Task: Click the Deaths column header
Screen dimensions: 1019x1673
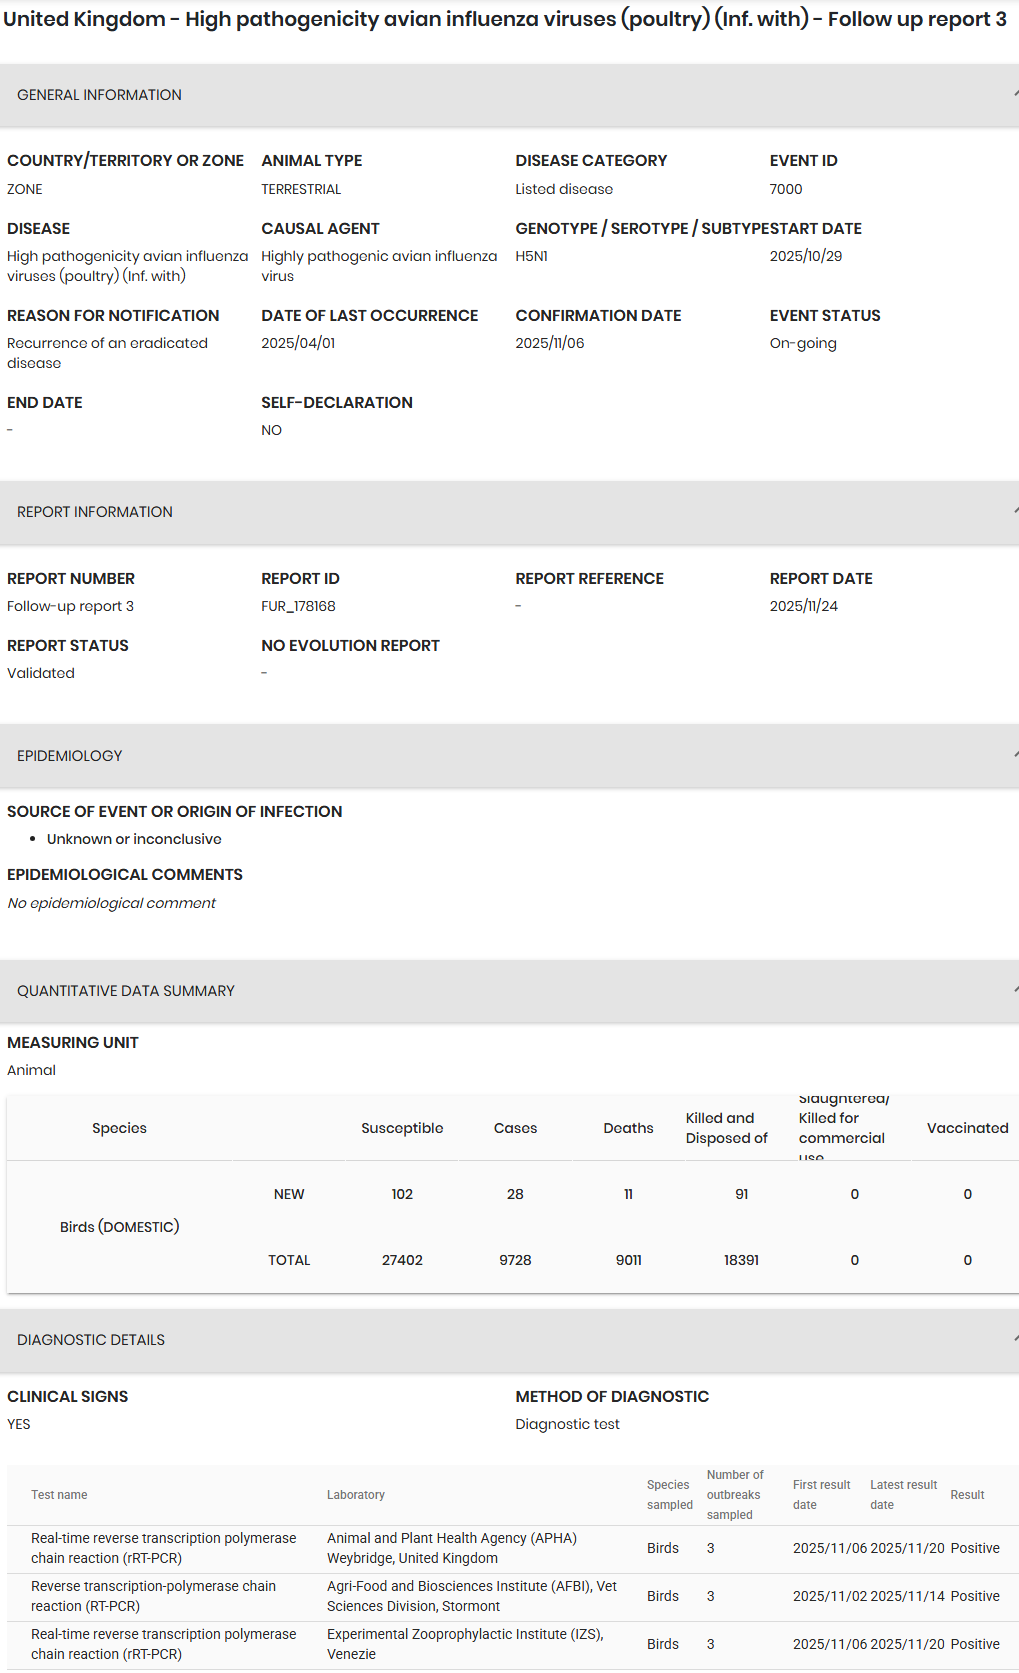Action: coord(628,1128)
